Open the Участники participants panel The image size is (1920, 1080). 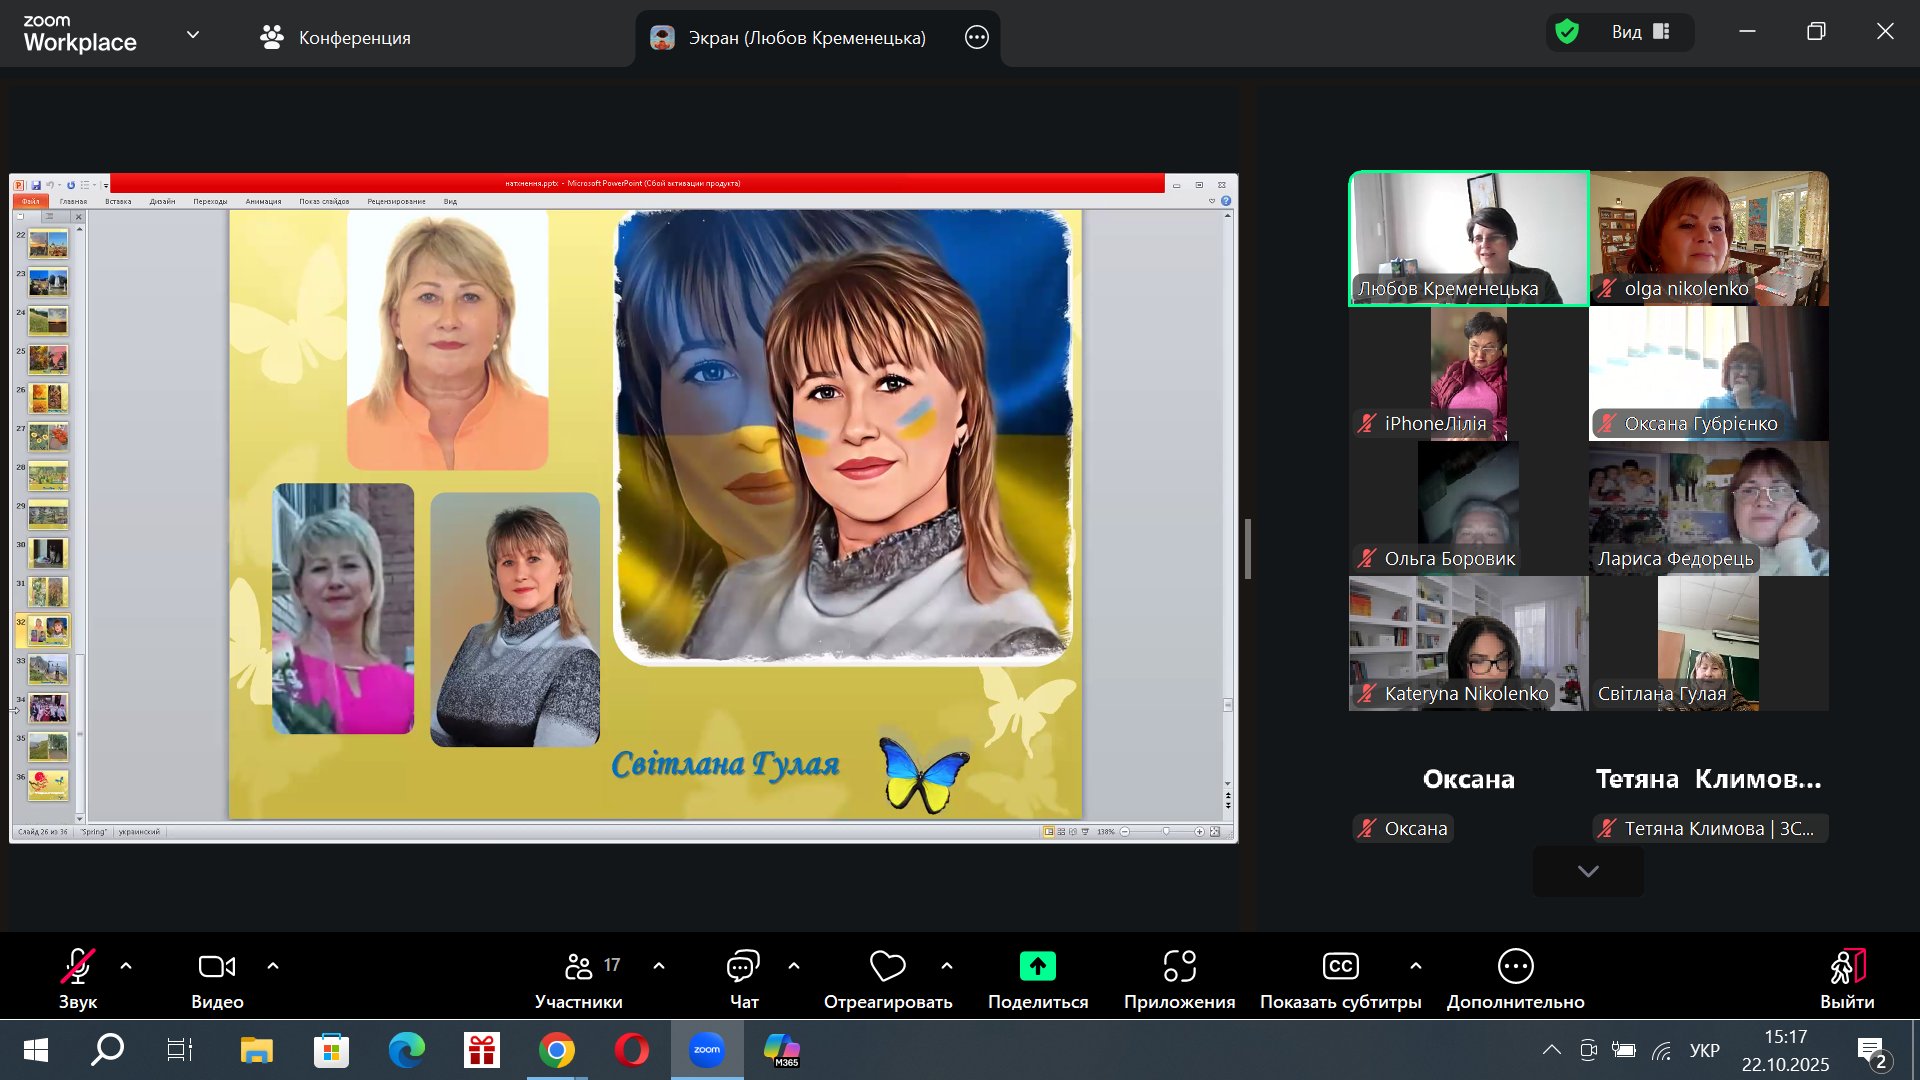pyautogui.click(x=578, y=966)
